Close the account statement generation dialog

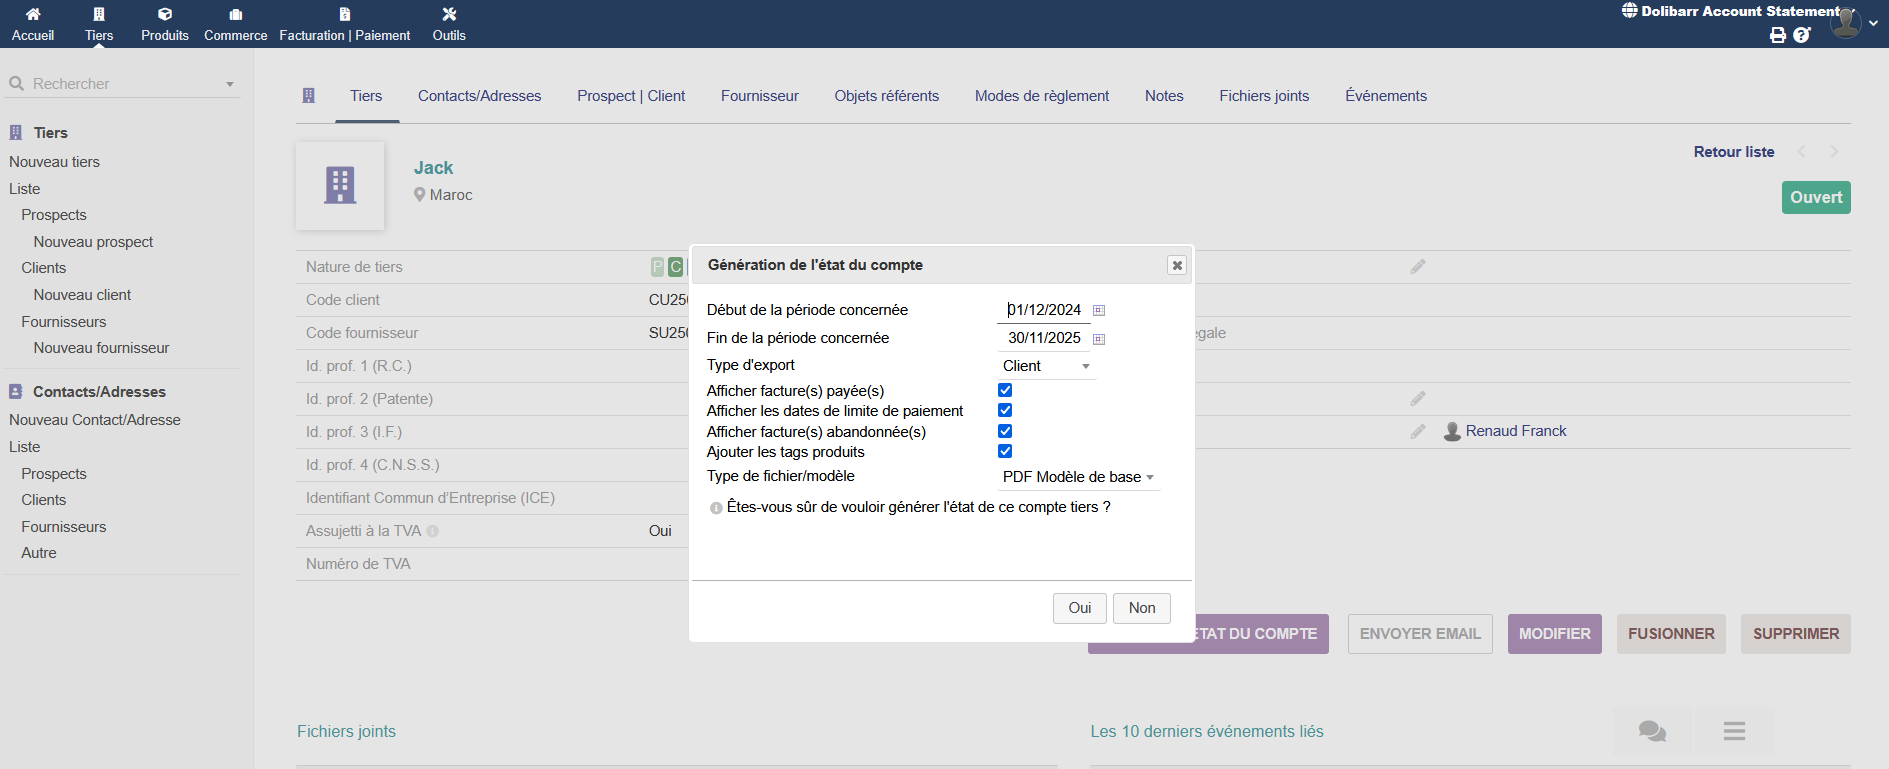coord(1177,265)
